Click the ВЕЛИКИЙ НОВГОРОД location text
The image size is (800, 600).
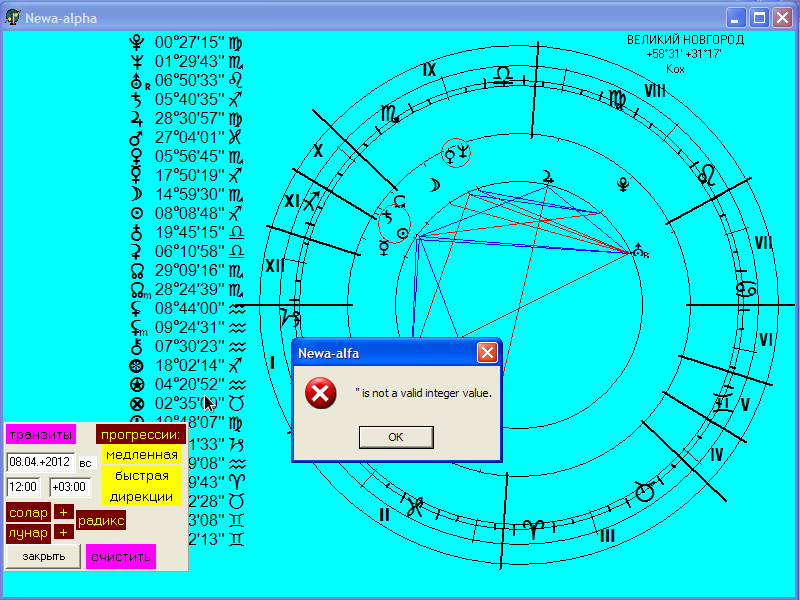coord(685,40)
